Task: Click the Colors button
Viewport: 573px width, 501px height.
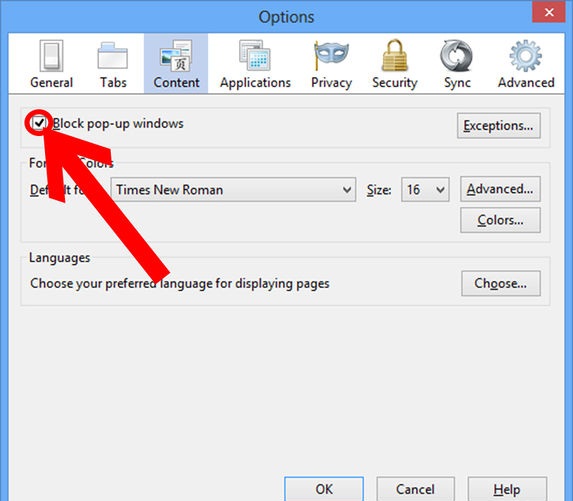Action: point(500,220)
